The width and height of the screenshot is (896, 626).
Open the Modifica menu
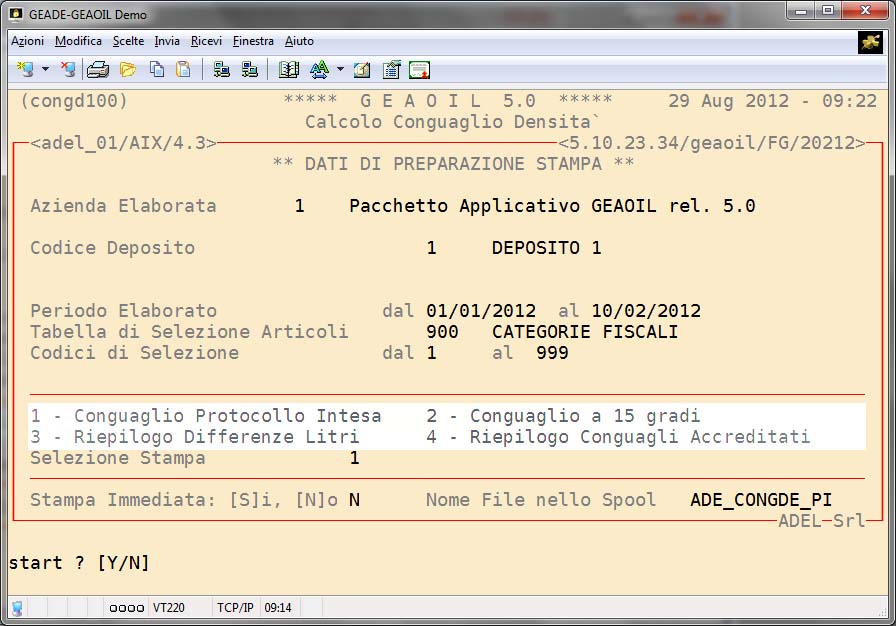click(78, 41)
